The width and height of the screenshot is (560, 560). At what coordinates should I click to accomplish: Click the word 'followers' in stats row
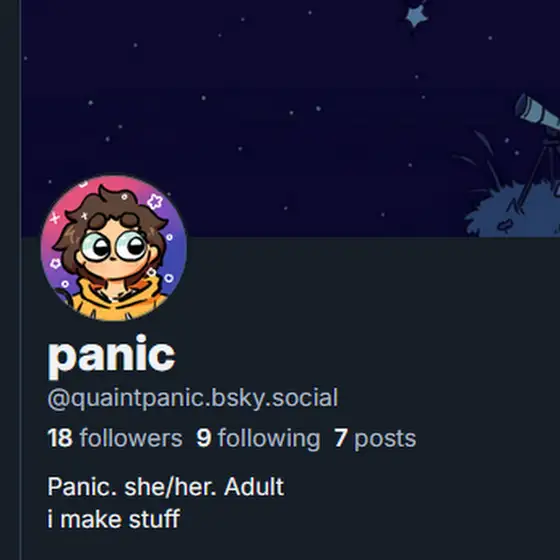click(131, 438)
